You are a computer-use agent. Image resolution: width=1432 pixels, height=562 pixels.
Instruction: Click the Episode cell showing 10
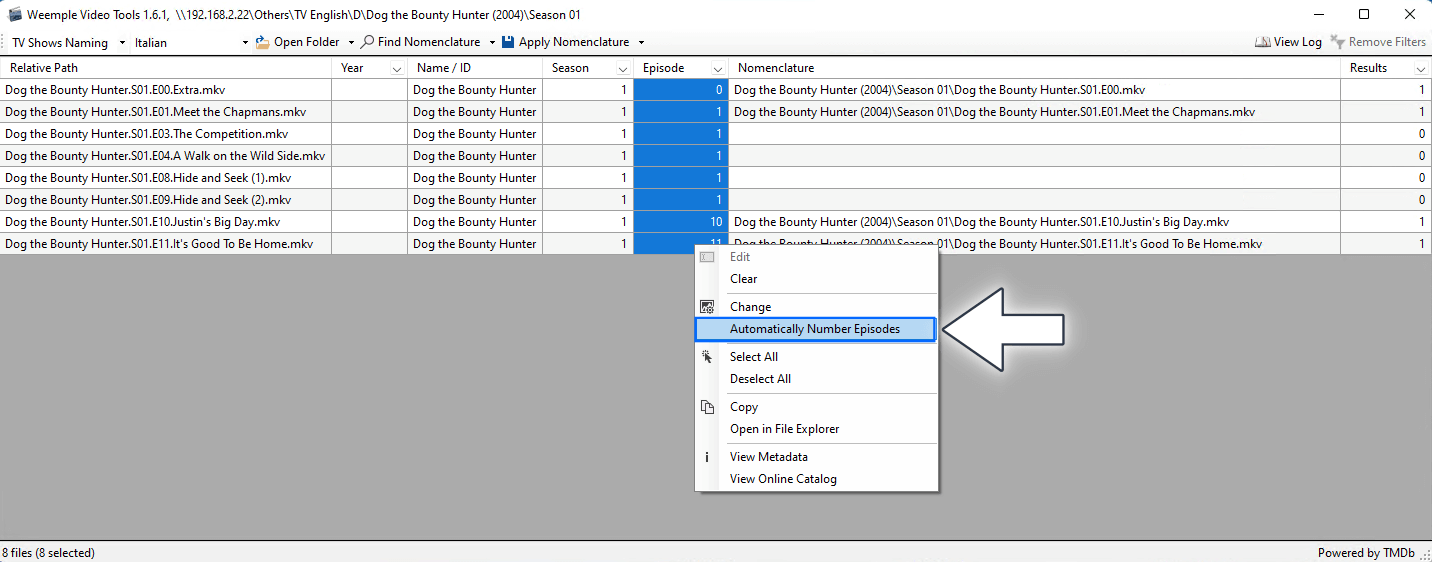681,222
